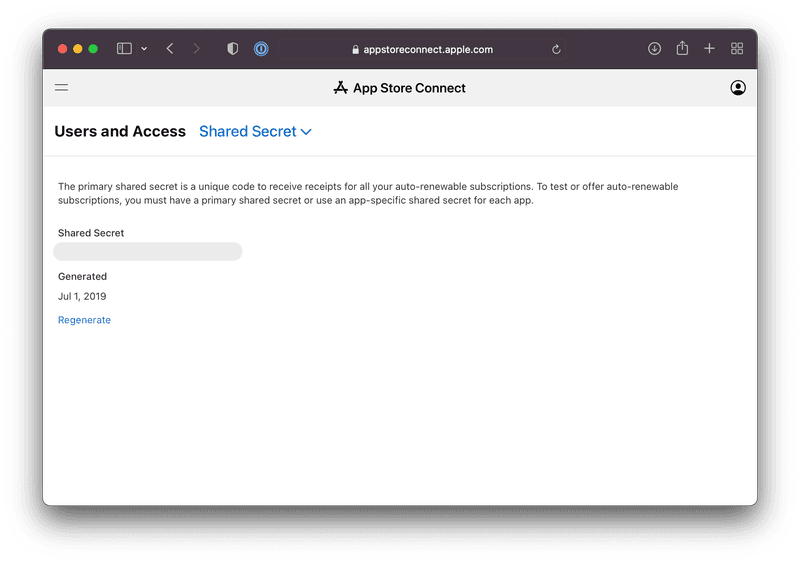Click the Jul 1, 2019 generated date
This screenshot has width=800, height=562.
click(x=82, y=296)
